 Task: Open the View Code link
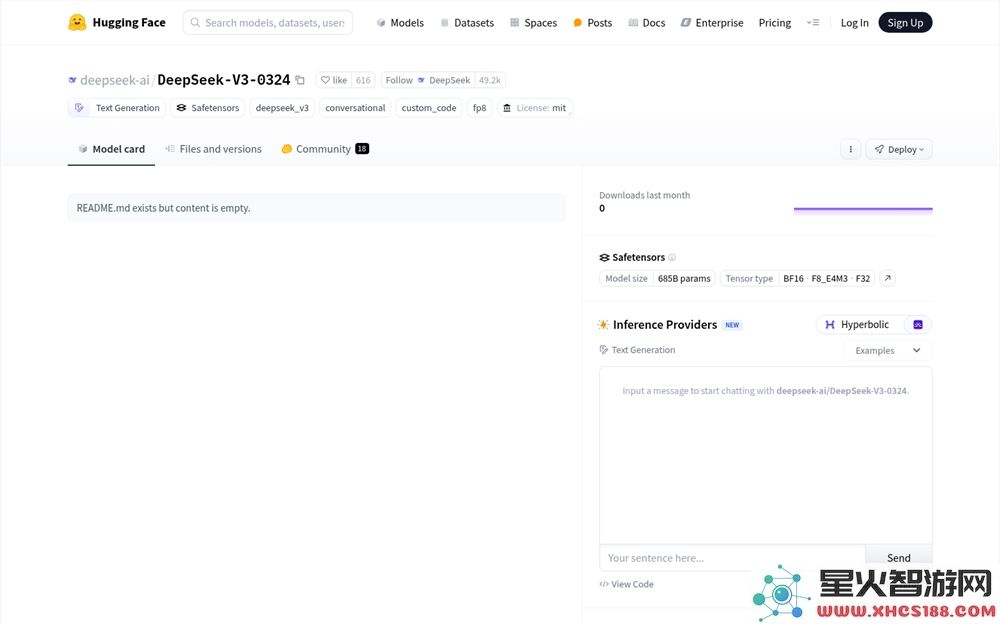pos(627,584)
